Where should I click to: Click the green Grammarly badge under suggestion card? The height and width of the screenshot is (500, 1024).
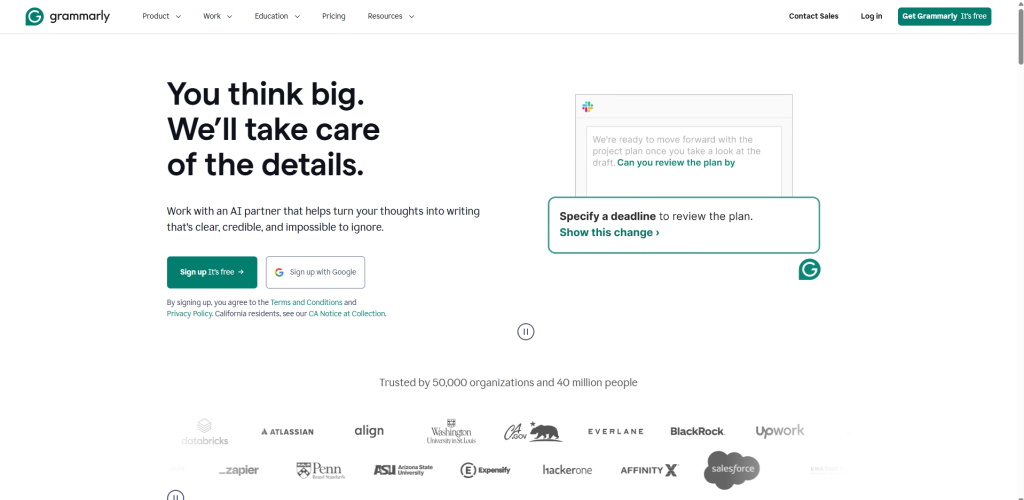click(809, 269)
